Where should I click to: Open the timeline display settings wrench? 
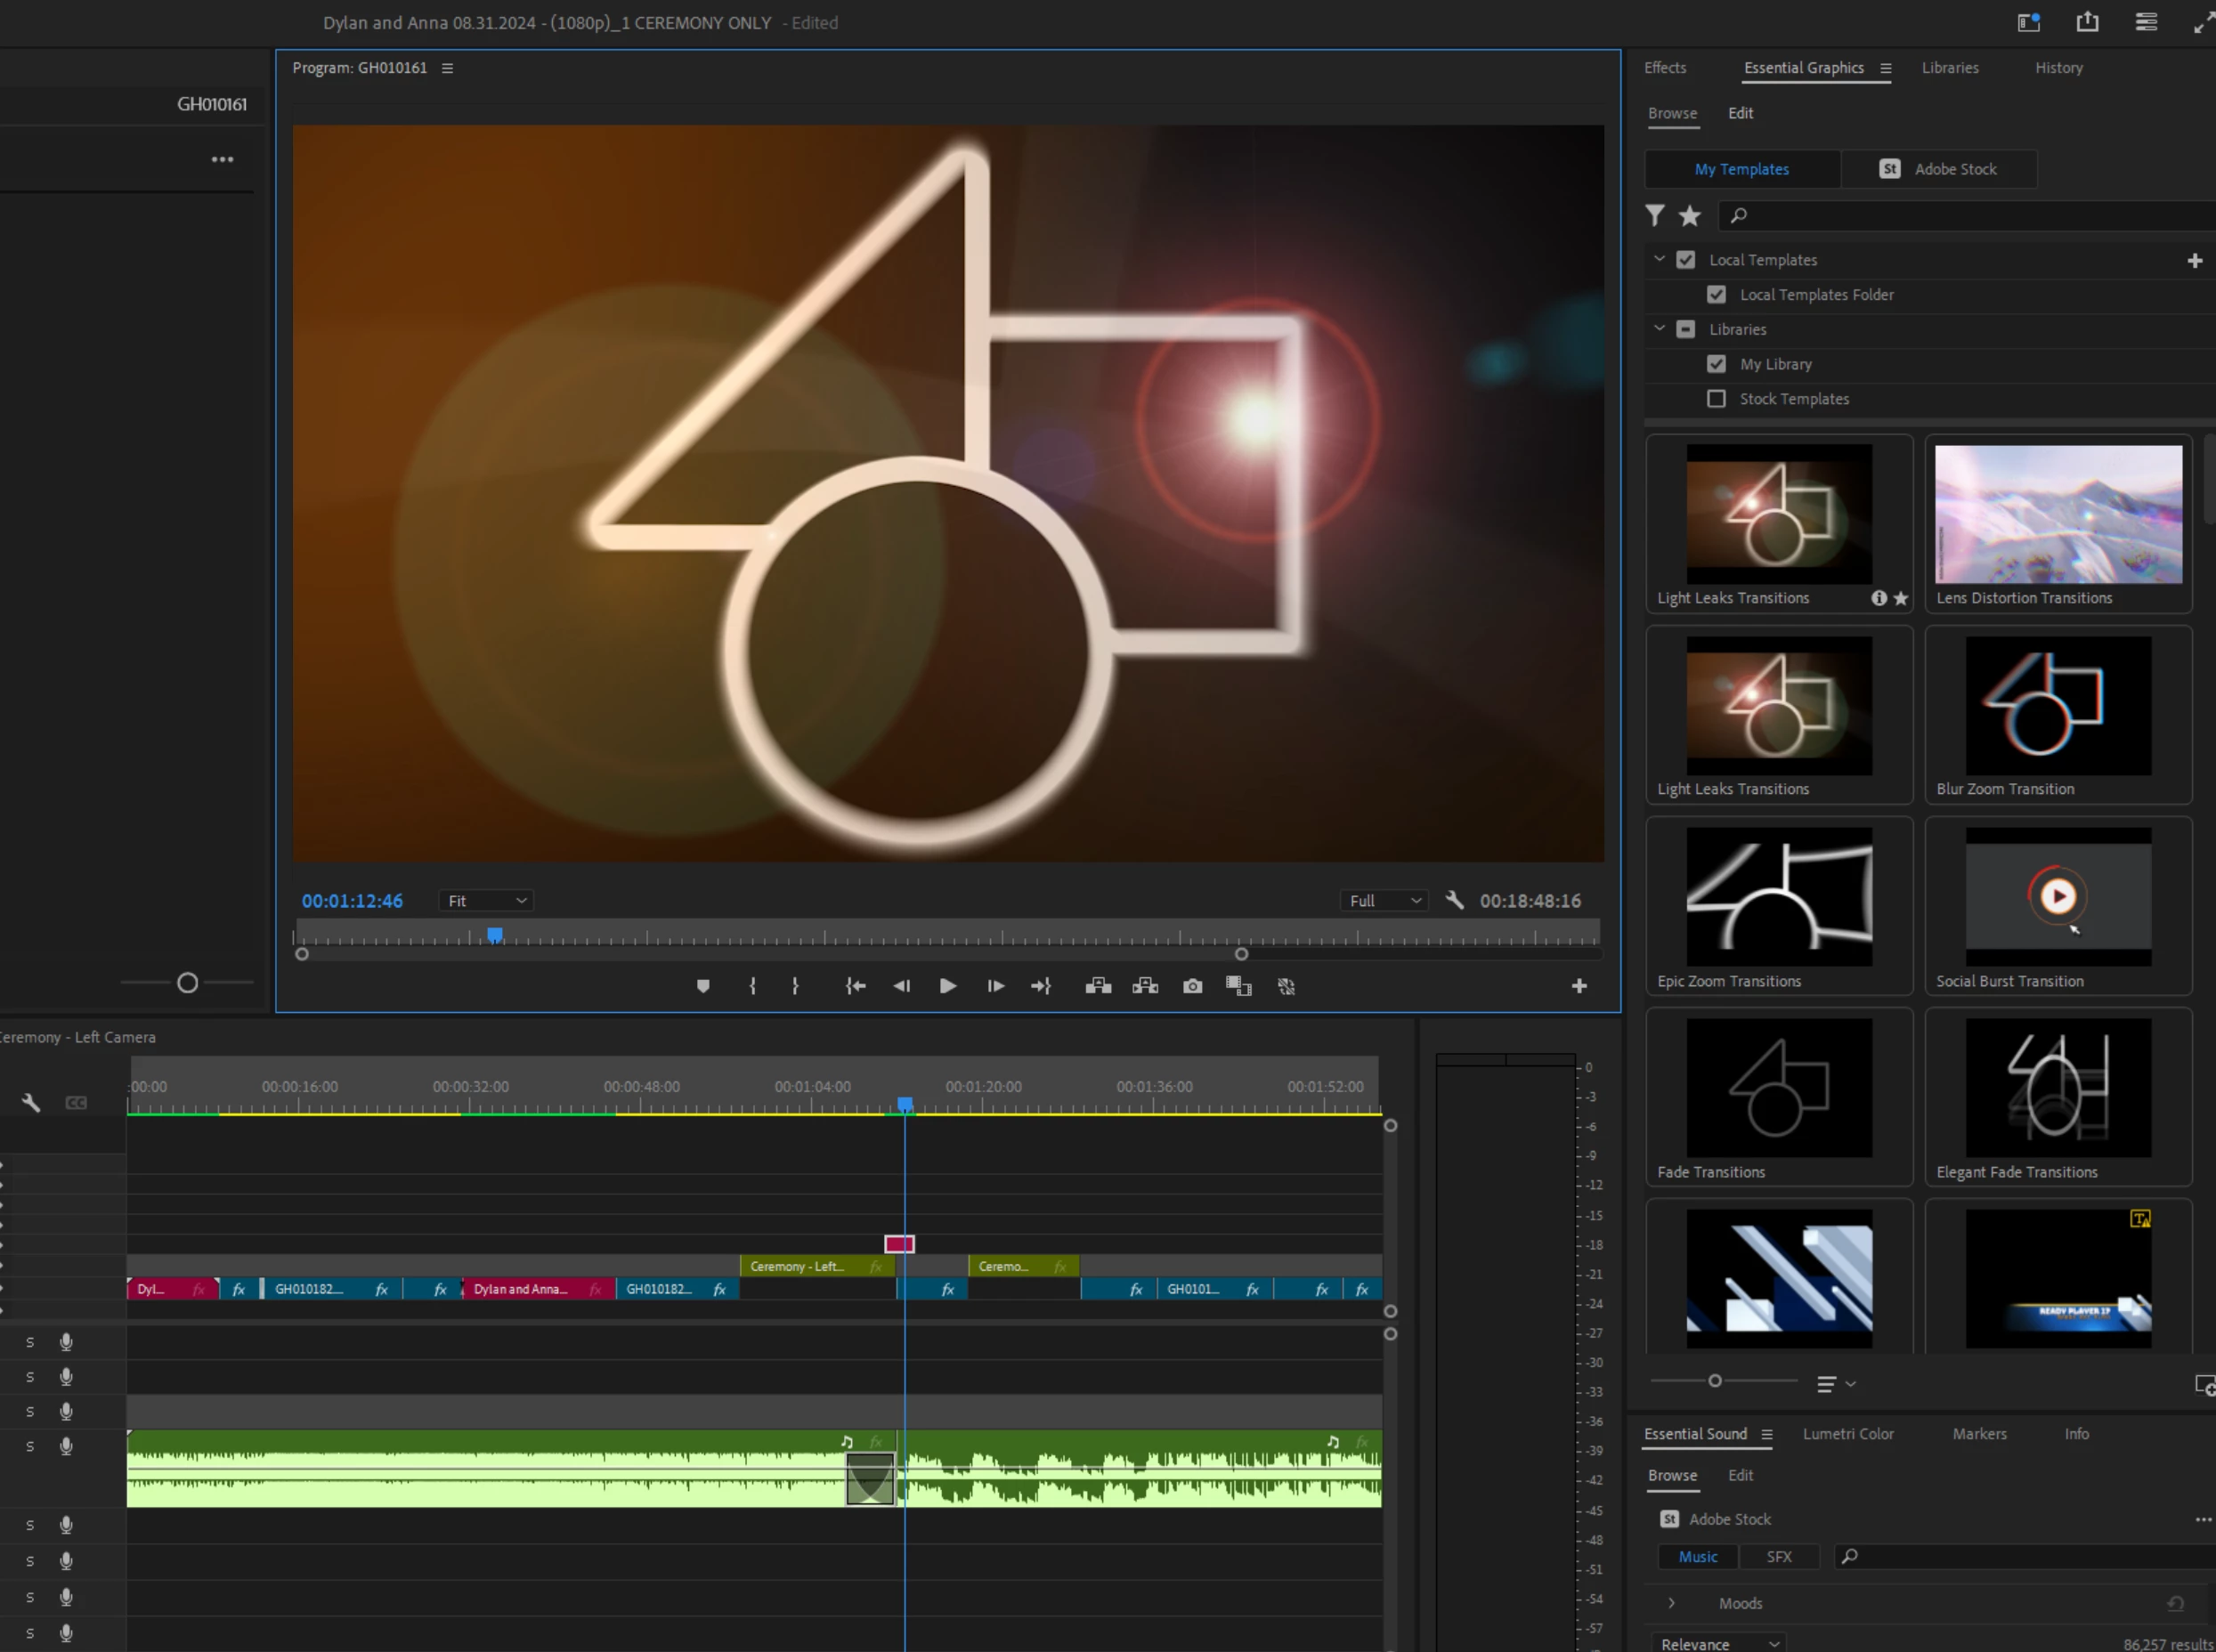point(31,1103)
